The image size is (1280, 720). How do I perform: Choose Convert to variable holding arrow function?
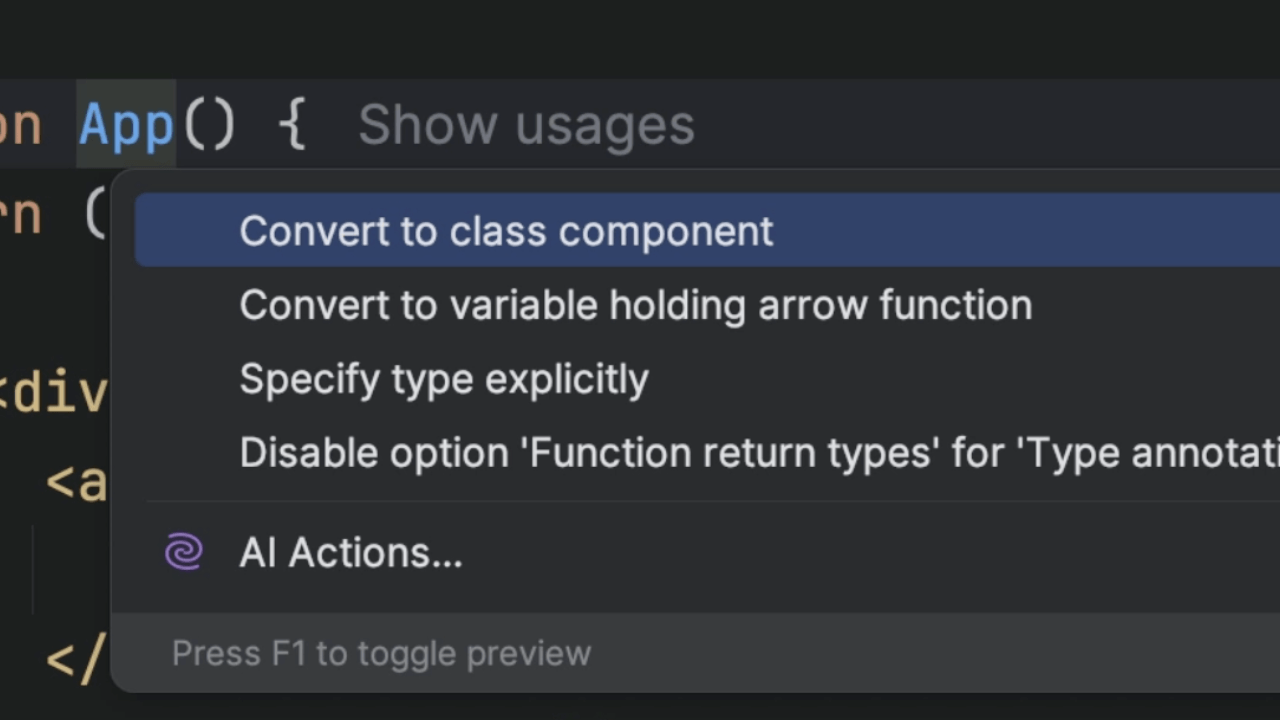tap(635, 305)
